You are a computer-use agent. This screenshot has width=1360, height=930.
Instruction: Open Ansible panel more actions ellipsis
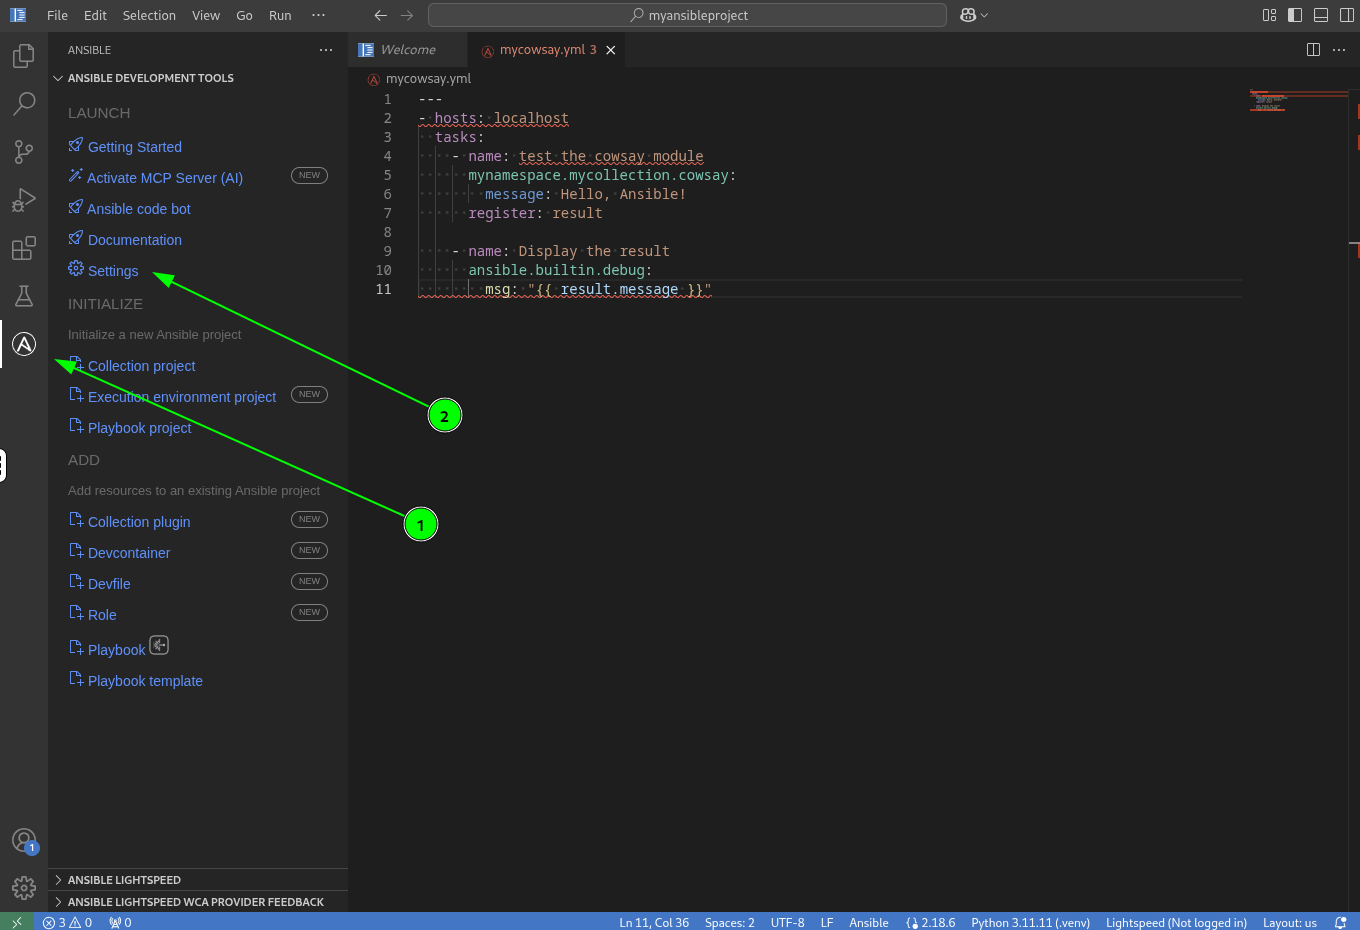tap(326, 50)
